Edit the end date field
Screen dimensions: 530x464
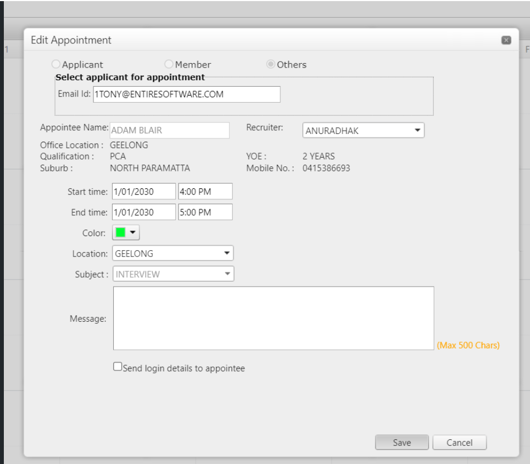tap(144, 212)
